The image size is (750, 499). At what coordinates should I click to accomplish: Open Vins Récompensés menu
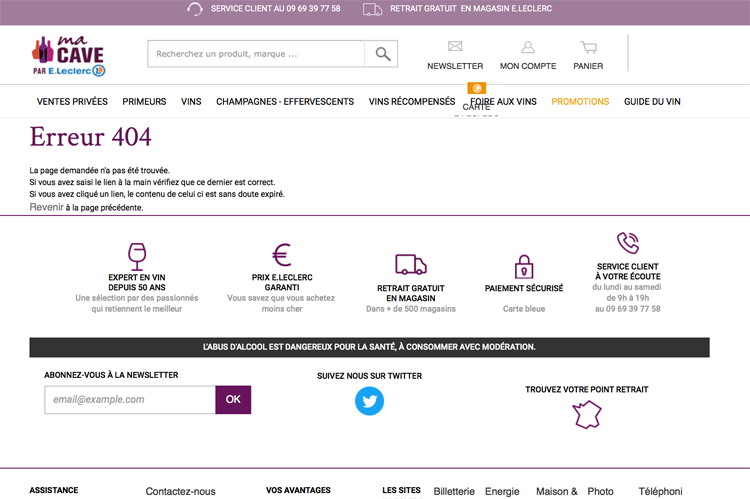(412, 101)
